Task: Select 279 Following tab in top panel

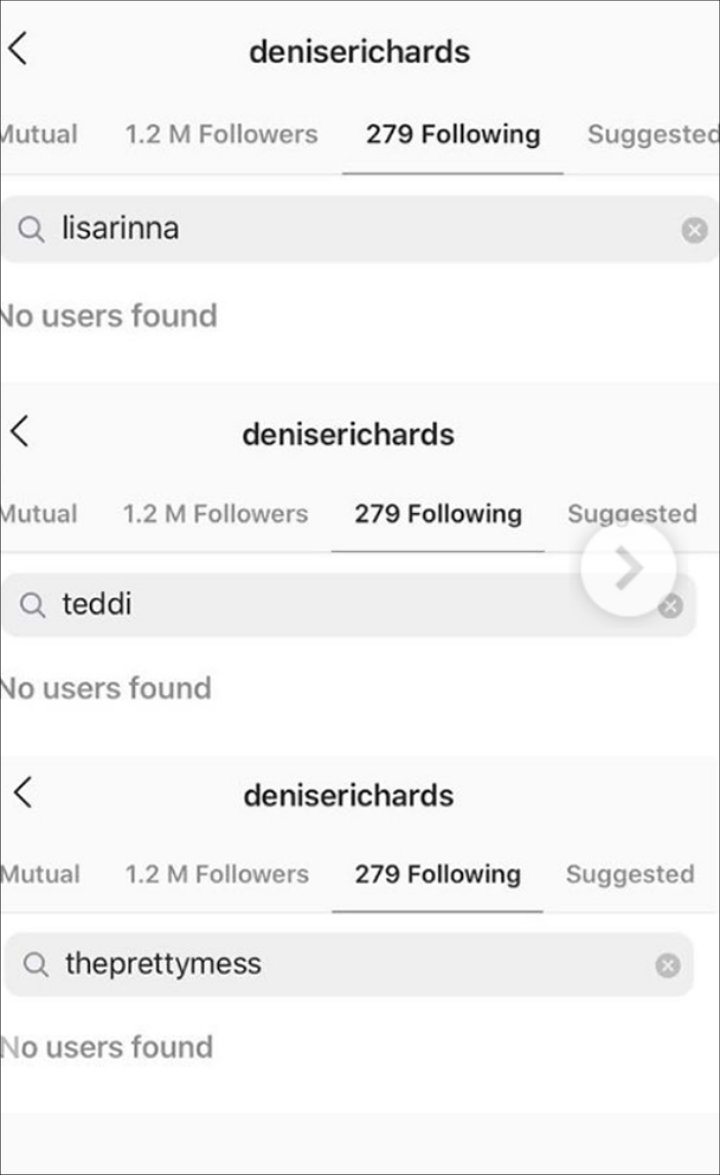Action: pos(453,134)
